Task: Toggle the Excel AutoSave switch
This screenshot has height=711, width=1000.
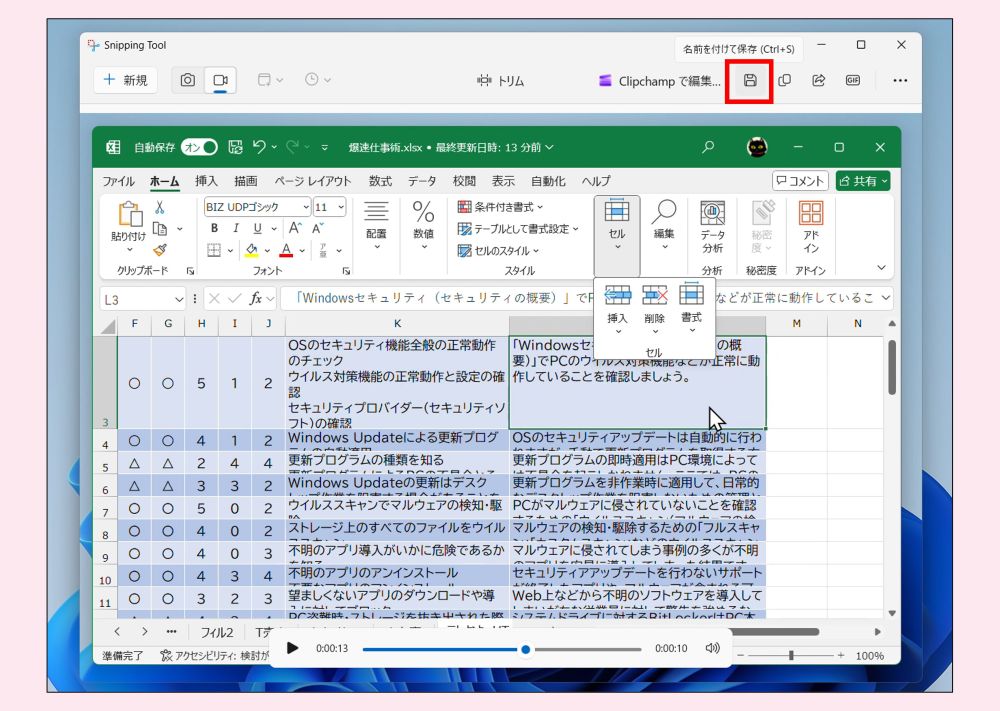Action: coord(199,147)
